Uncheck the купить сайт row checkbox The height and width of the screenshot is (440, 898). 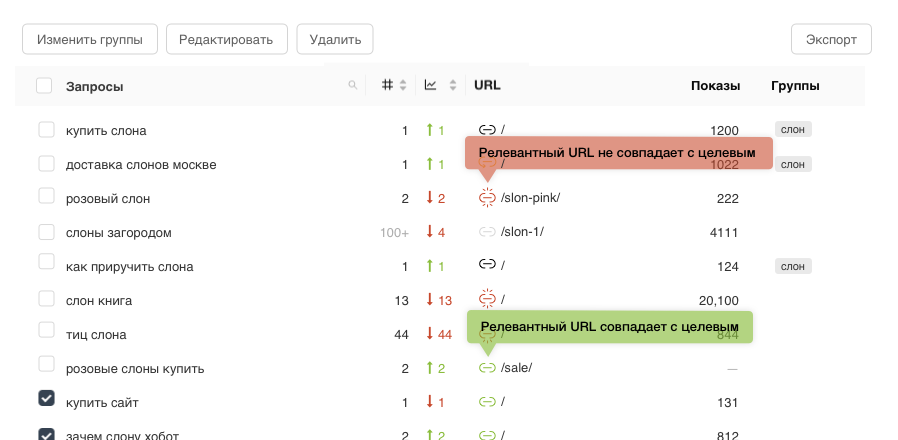point(46,398)
